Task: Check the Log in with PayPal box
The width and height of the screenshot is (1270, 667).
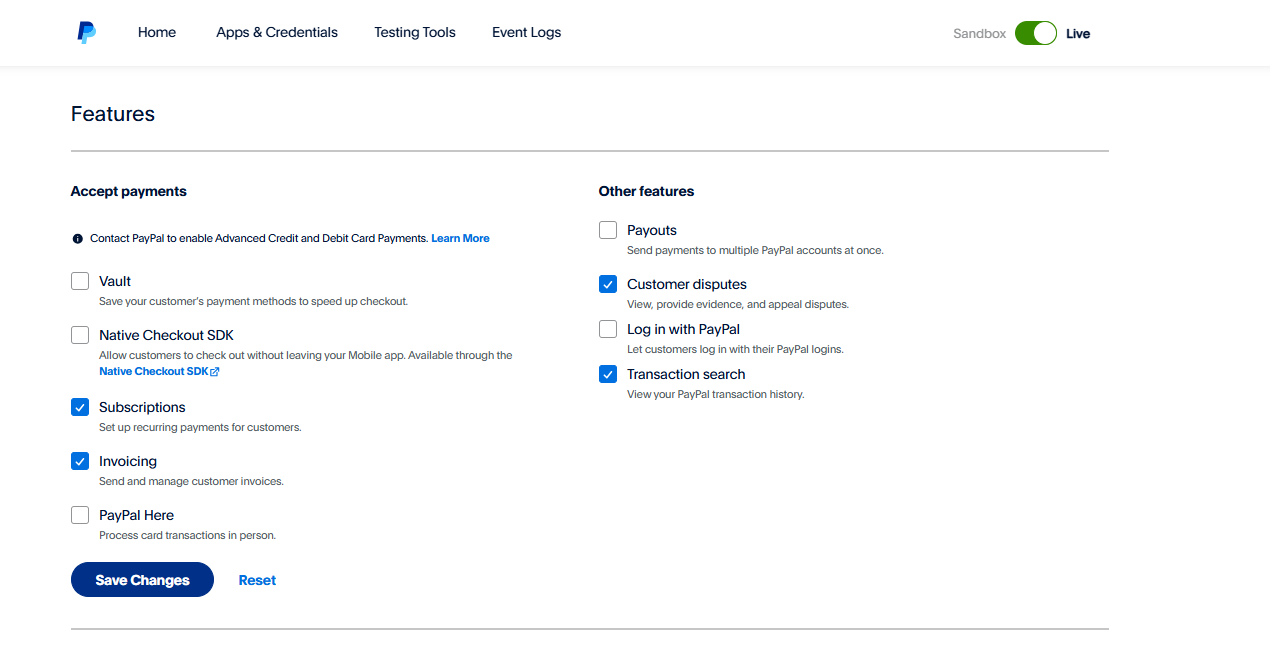Action: pyautogui.click(x=608, y=329)
